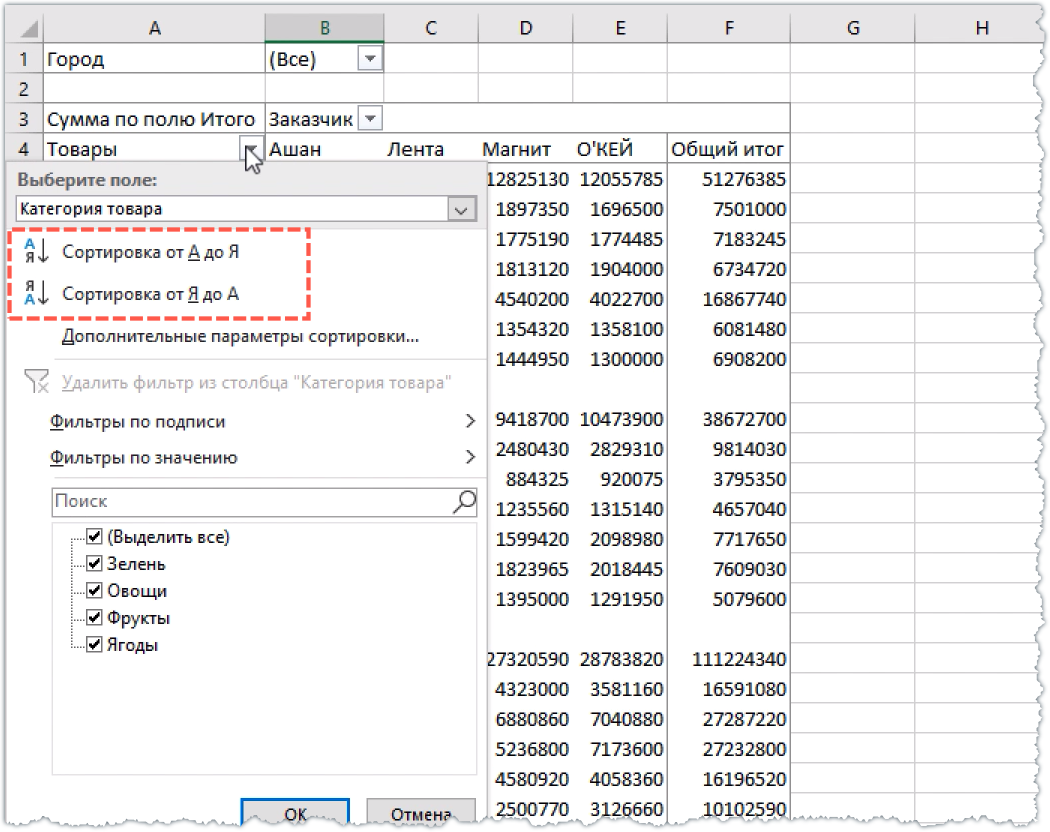Click cell containing Город
1050x832 pixels.
(x=154, y=59)
